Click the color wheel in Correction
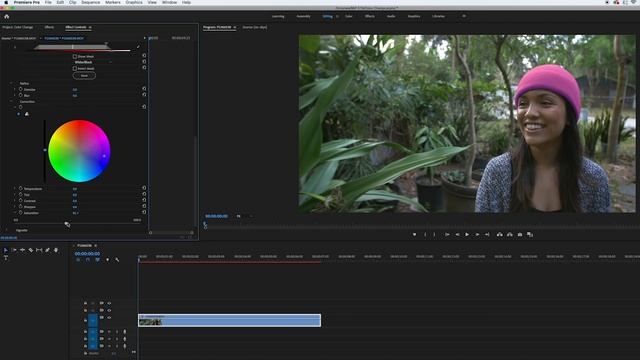640x360 pixels. click(x=79, y=151)
